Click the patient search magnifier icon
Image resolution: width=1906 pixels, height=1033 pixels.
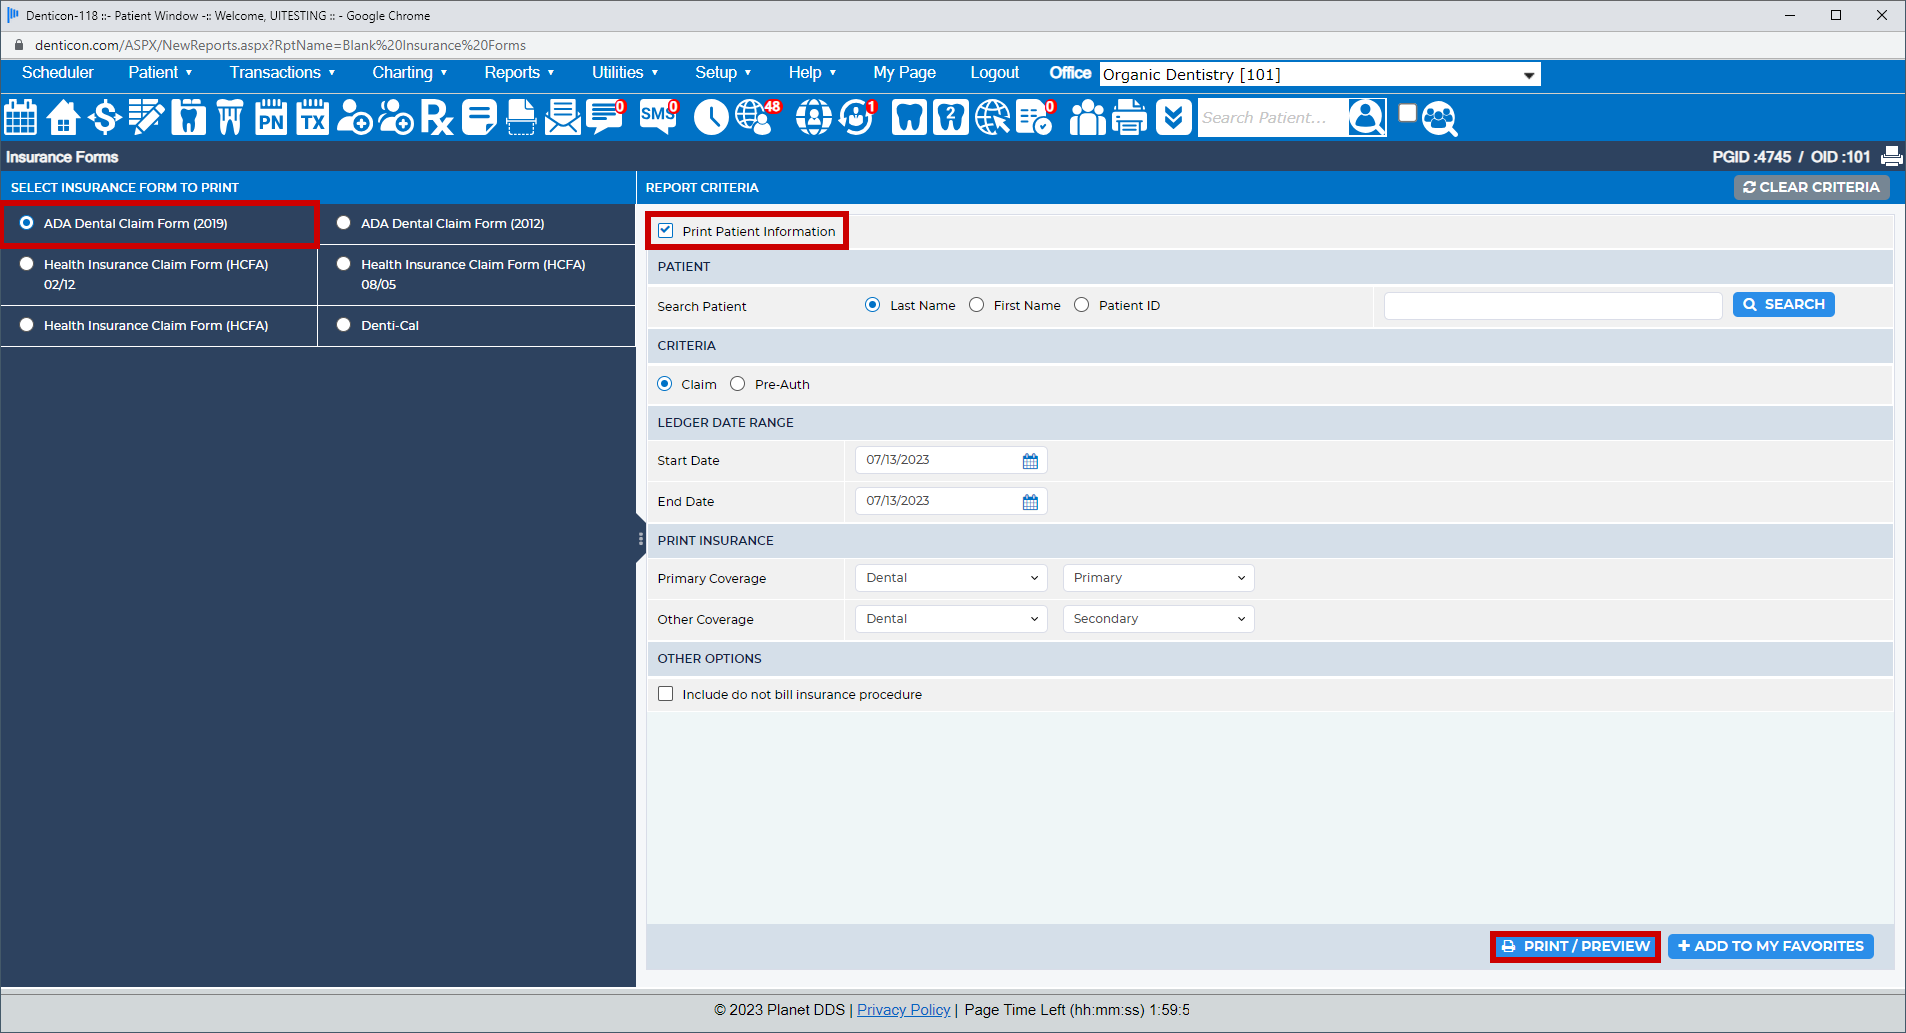coord(1367,117)
